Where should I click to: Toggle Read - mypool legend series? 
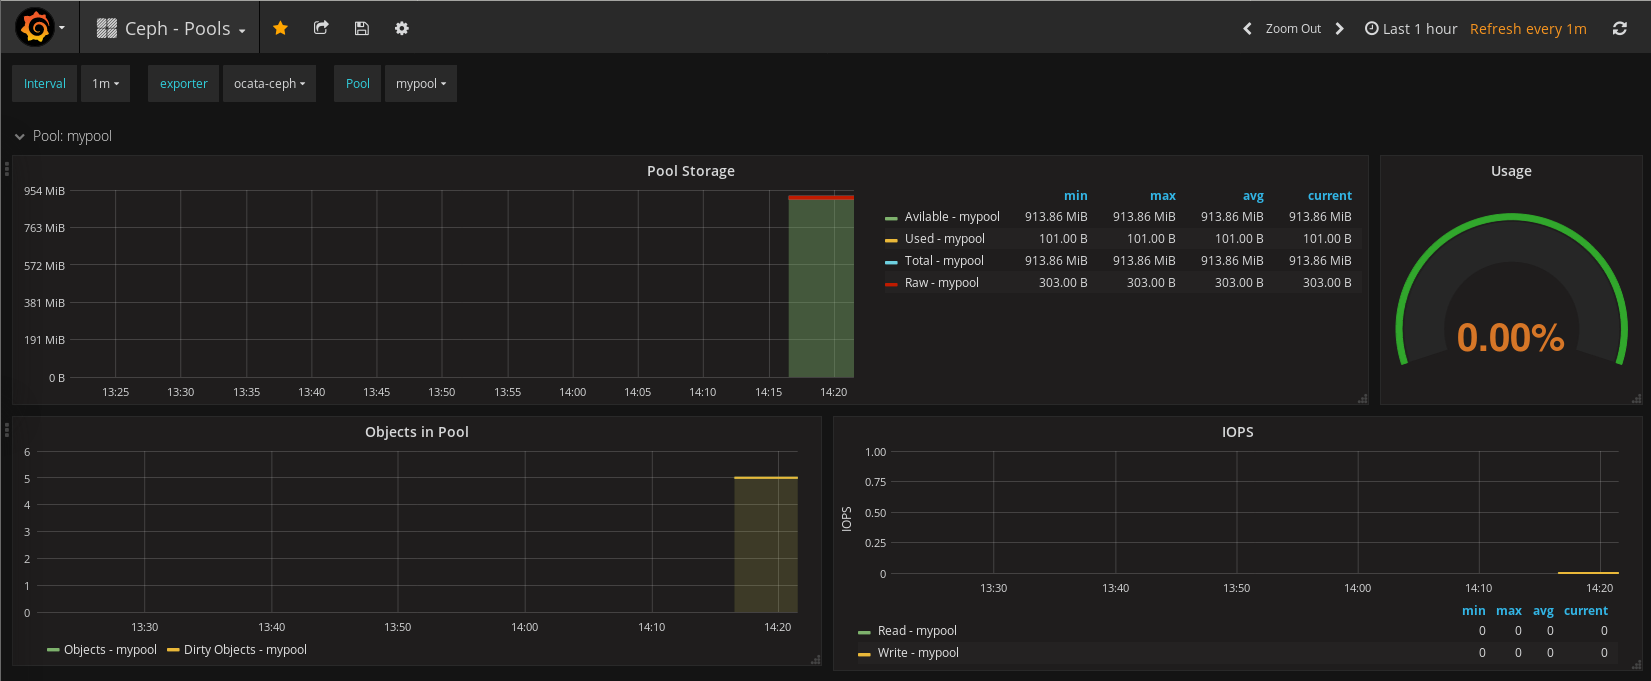point(917,631)
